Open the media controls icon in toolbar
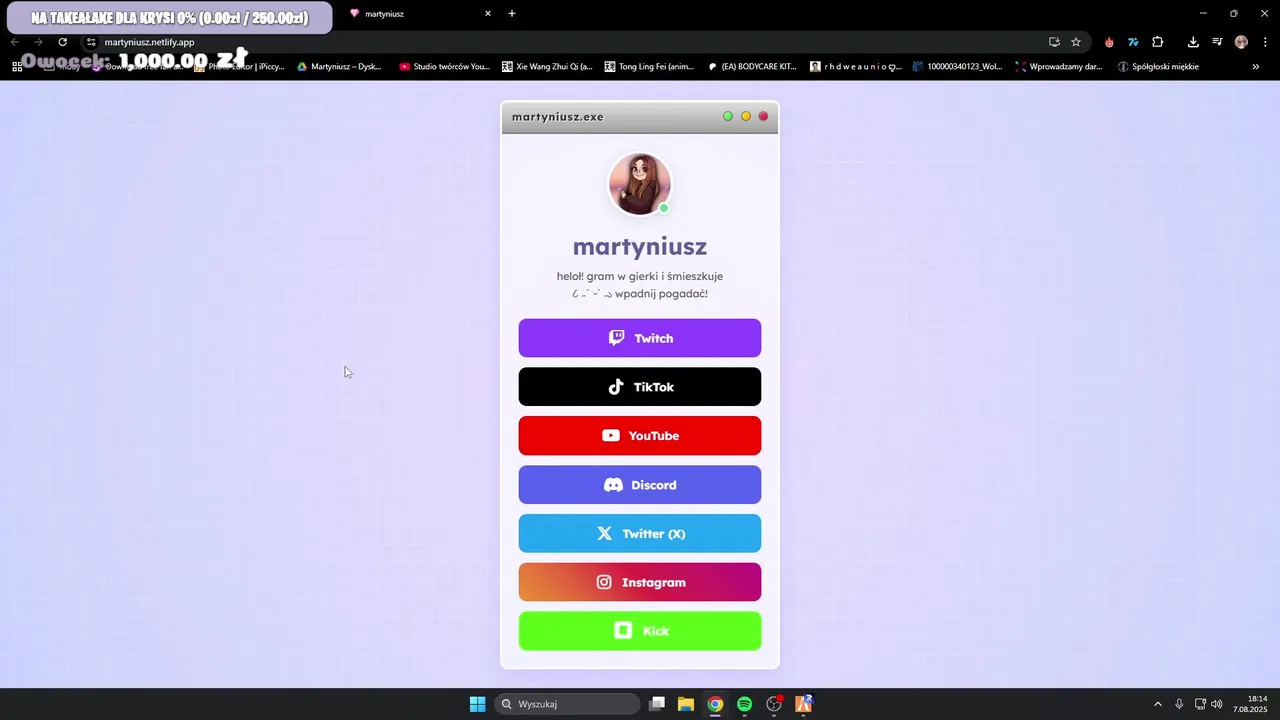The image size is (1280, 720). [x=1217, y=42]
